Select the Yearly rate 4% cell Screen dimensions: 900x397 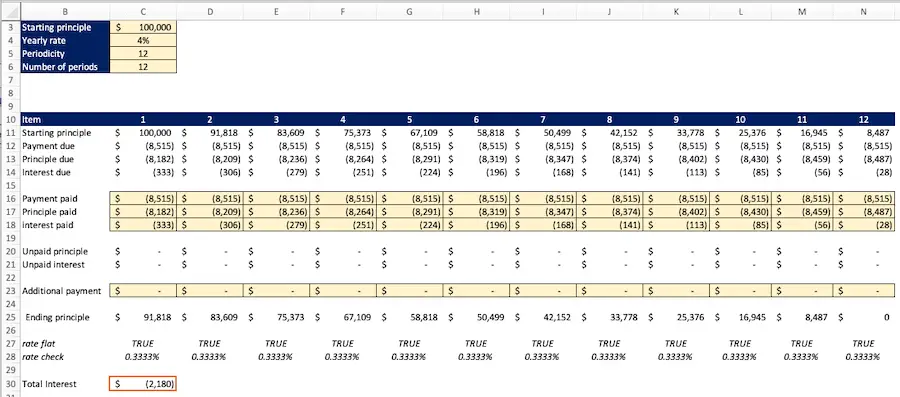142,40
